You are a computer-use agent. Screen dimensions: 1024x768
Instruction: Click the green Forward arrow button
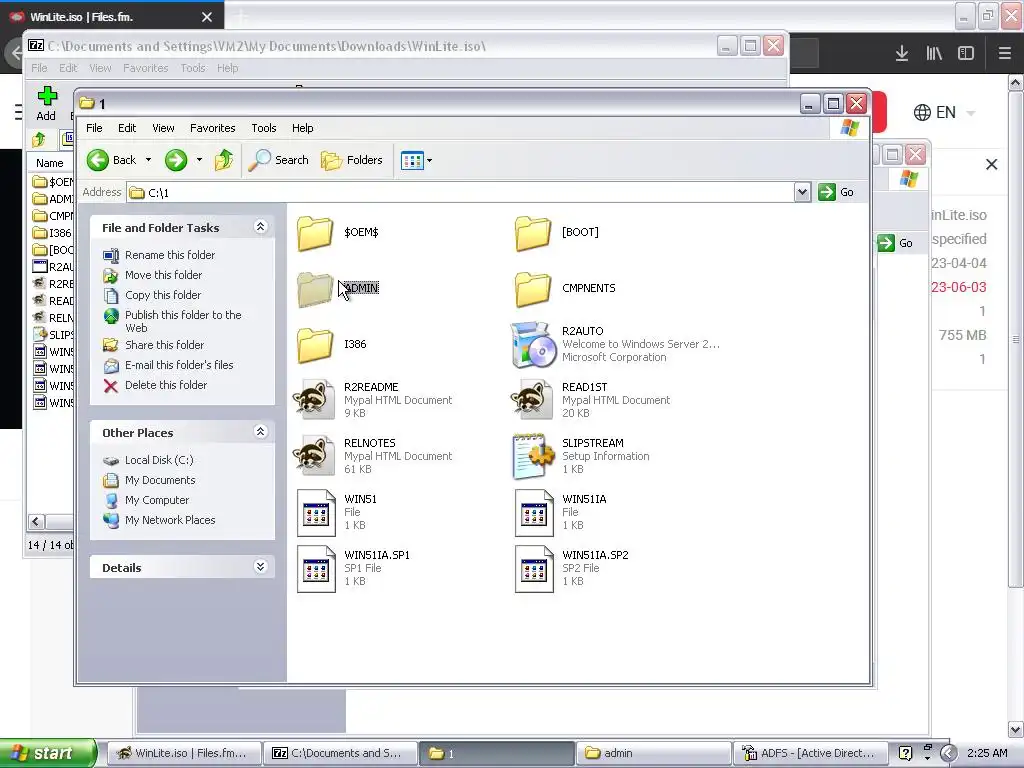click(x=176, y=160)
